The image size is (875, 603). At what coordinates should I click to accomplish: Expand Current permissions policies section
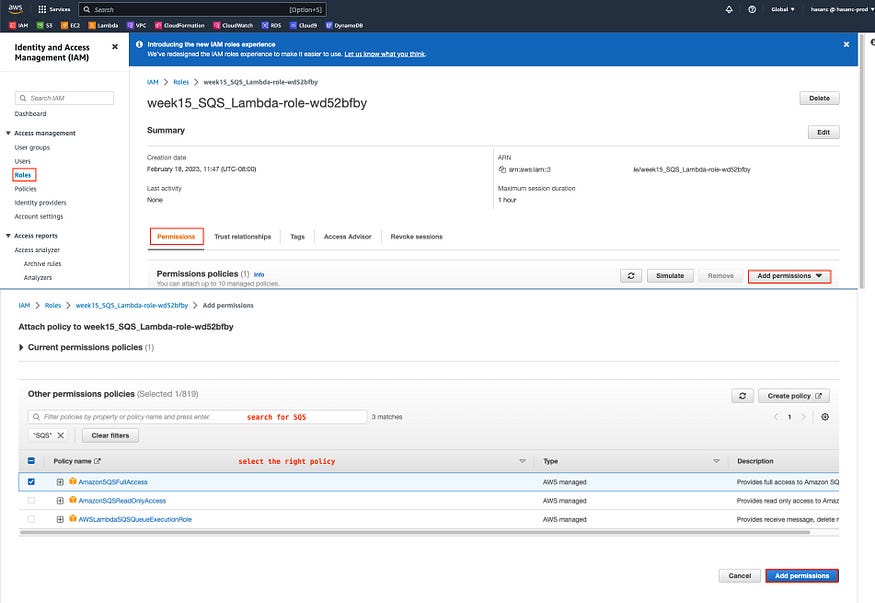[21, 347]
